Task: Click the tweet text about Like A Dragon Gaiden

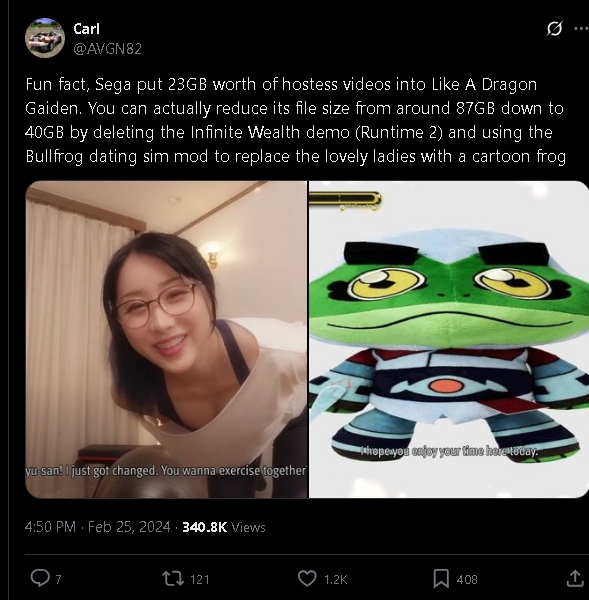Action: (x=295, y=120)
